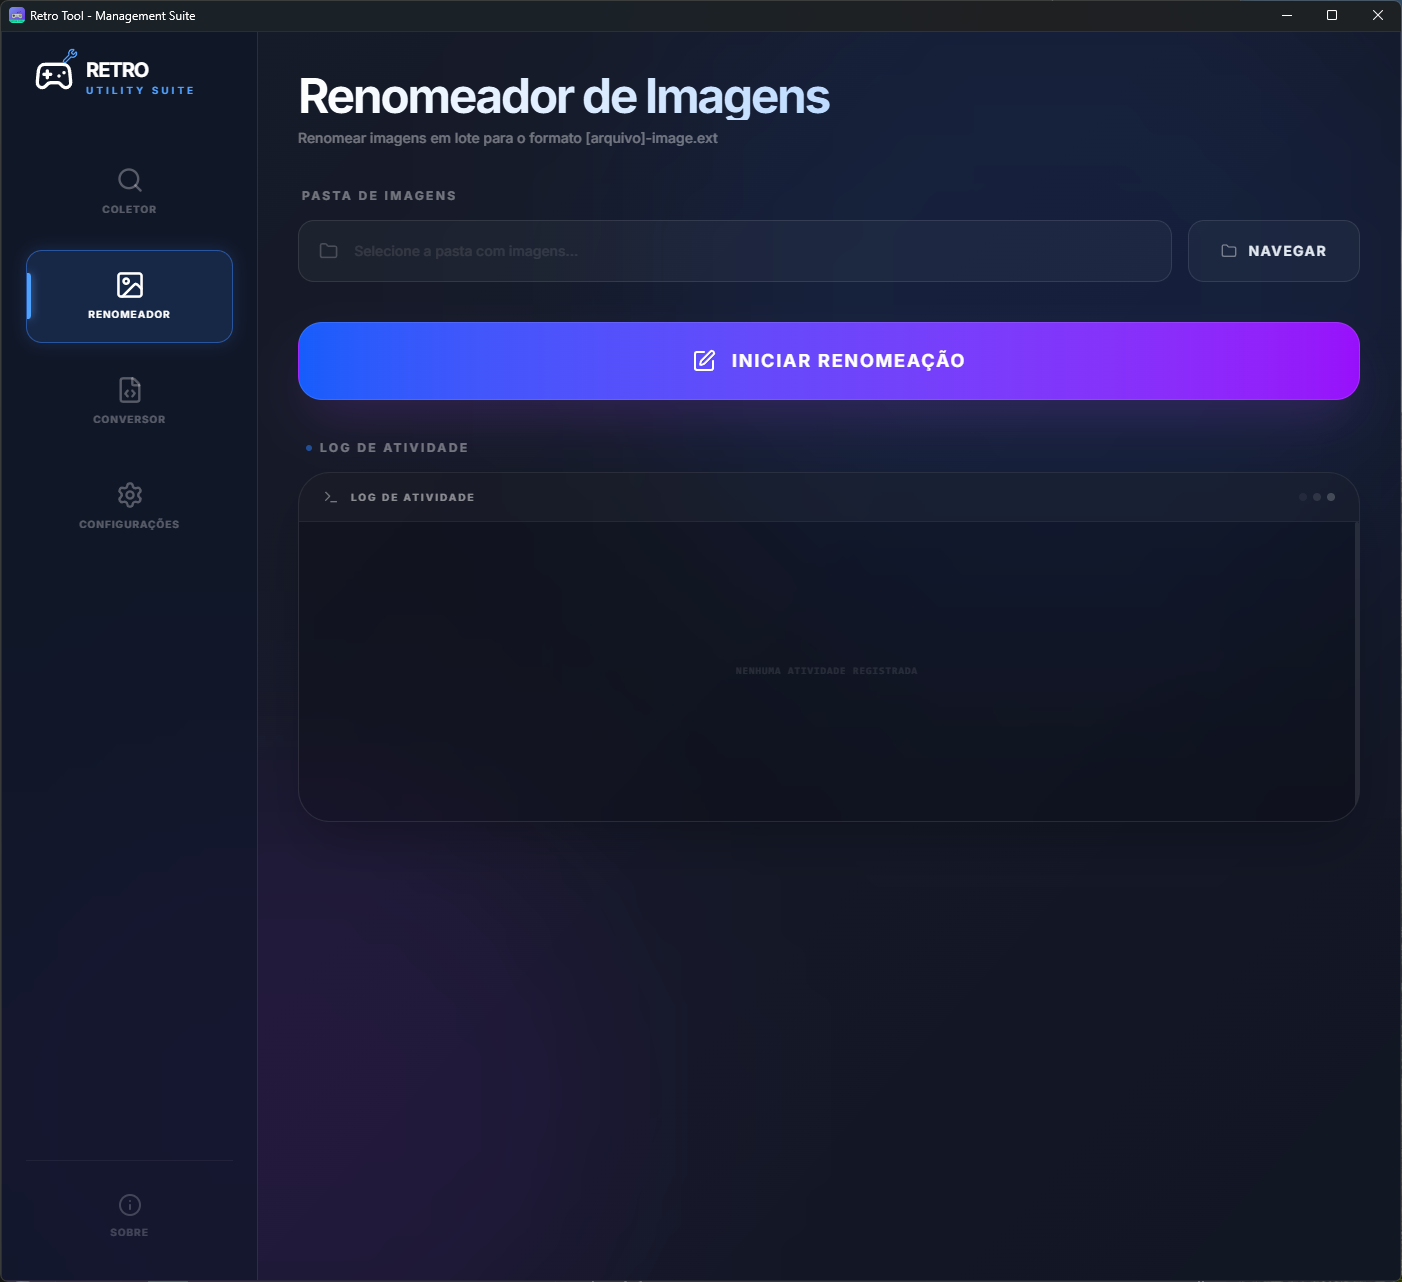1402x1282 pixels.
Task: Click the folder icon inside the path field
Action: 329,250
